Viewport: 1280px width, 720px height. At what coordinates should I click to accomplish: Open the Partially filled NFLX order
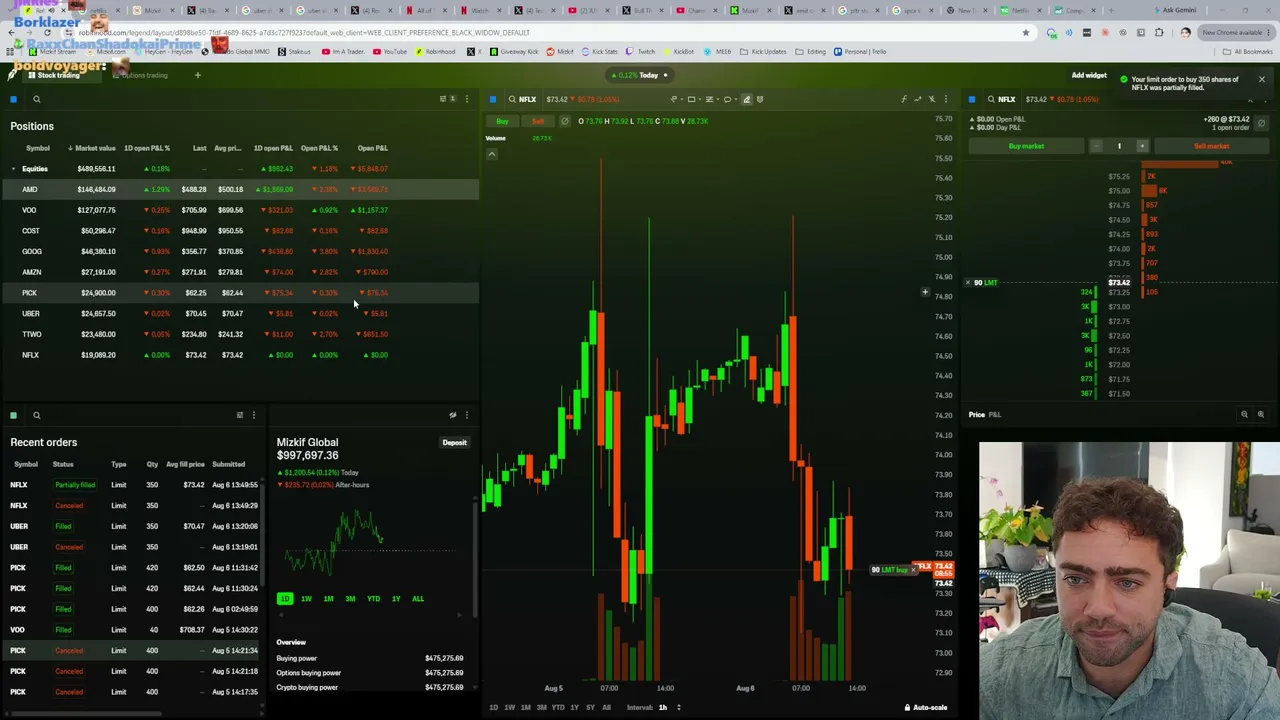(x=132, y=485)
